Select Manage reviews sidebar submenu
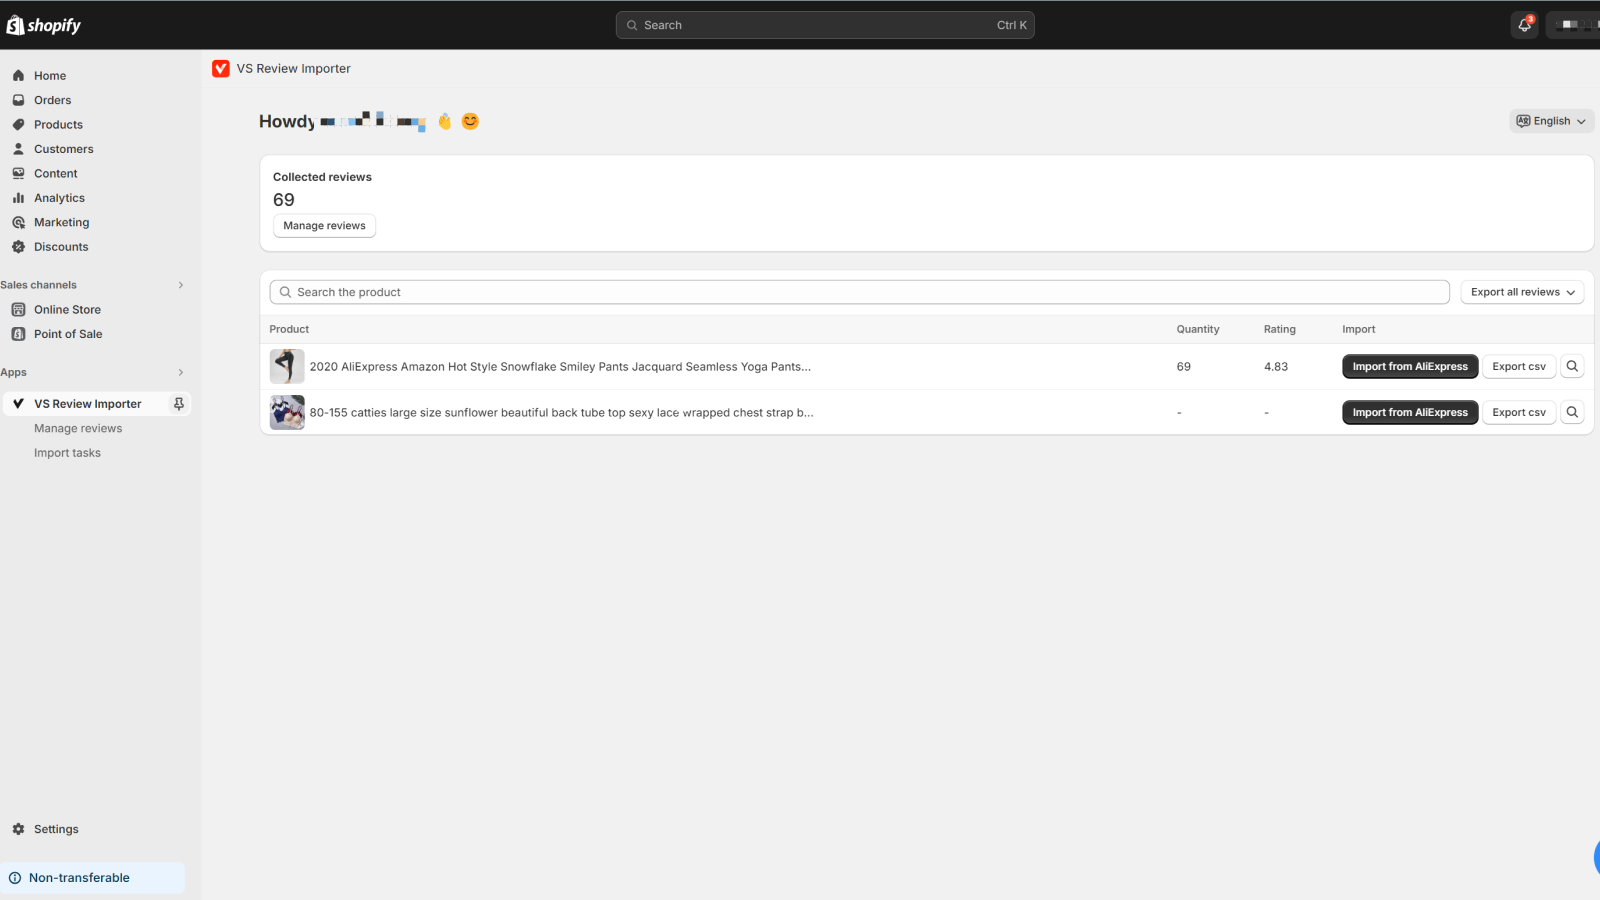This screenshot has height=900, width=1600. [78, 428]
